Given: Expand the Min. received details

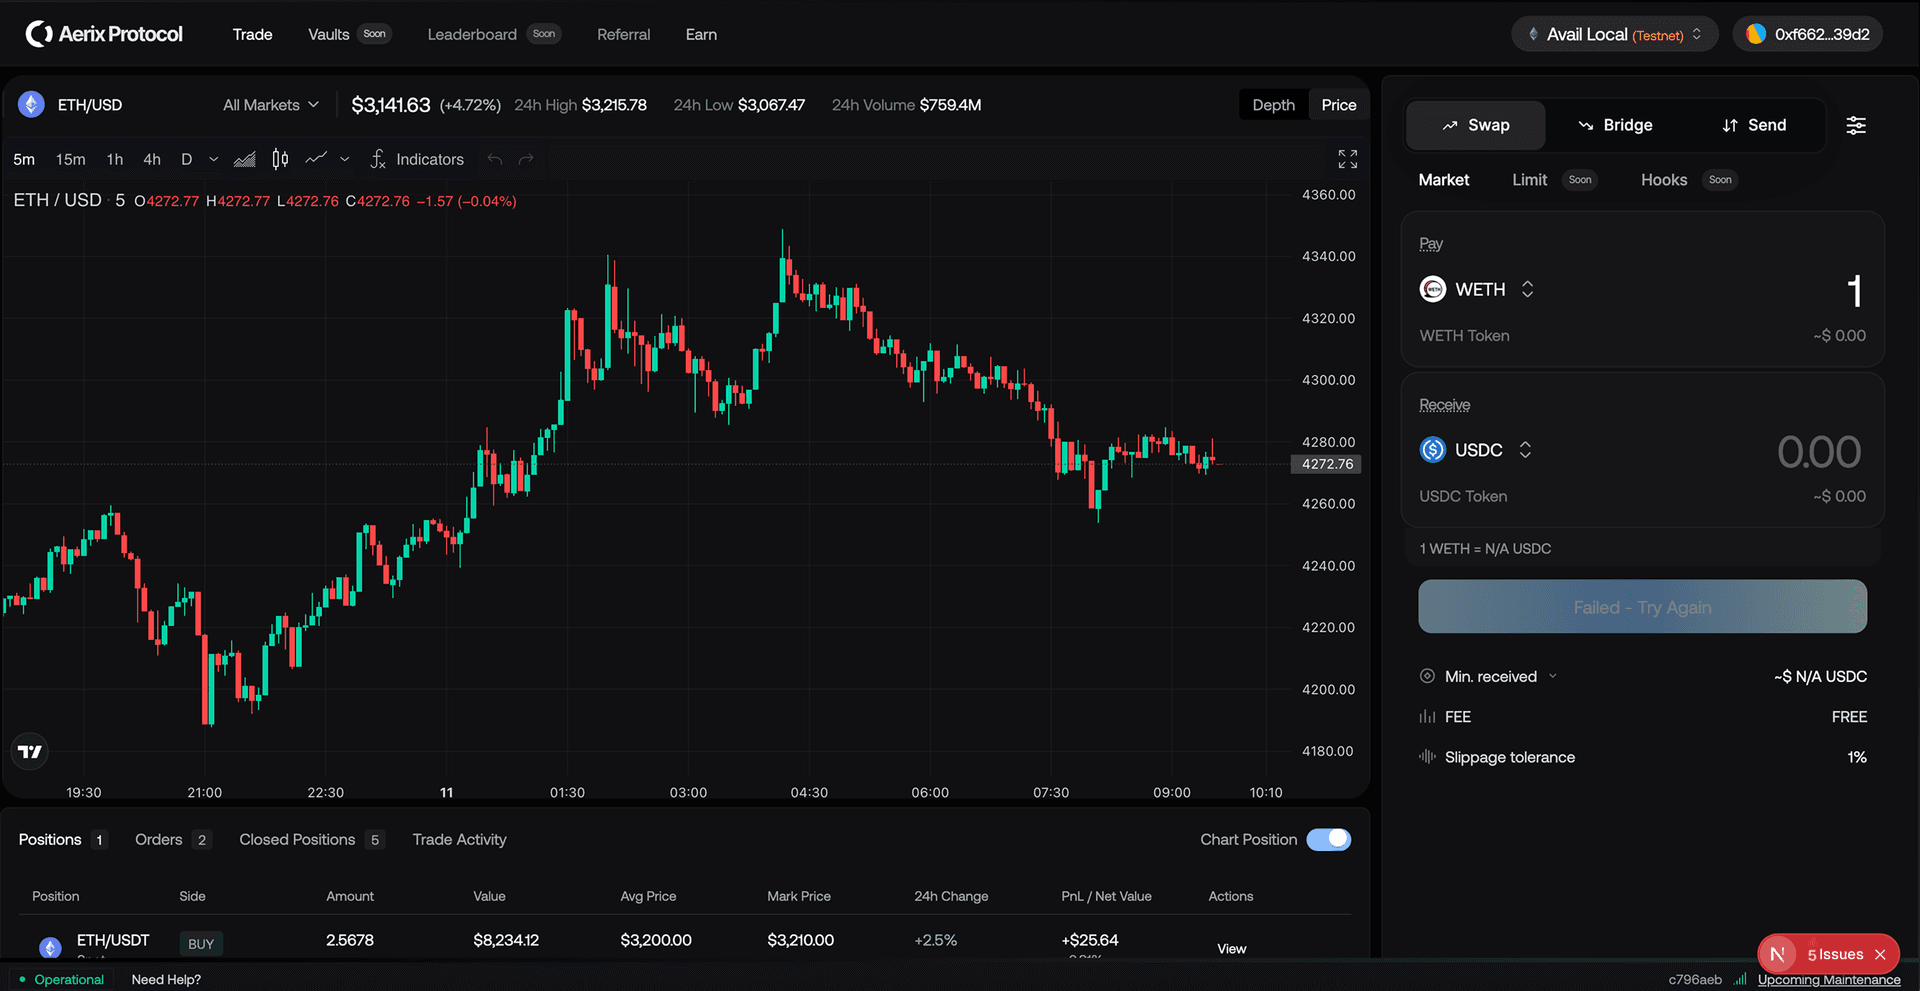Looking at the screenshot, I should 1554,676.
